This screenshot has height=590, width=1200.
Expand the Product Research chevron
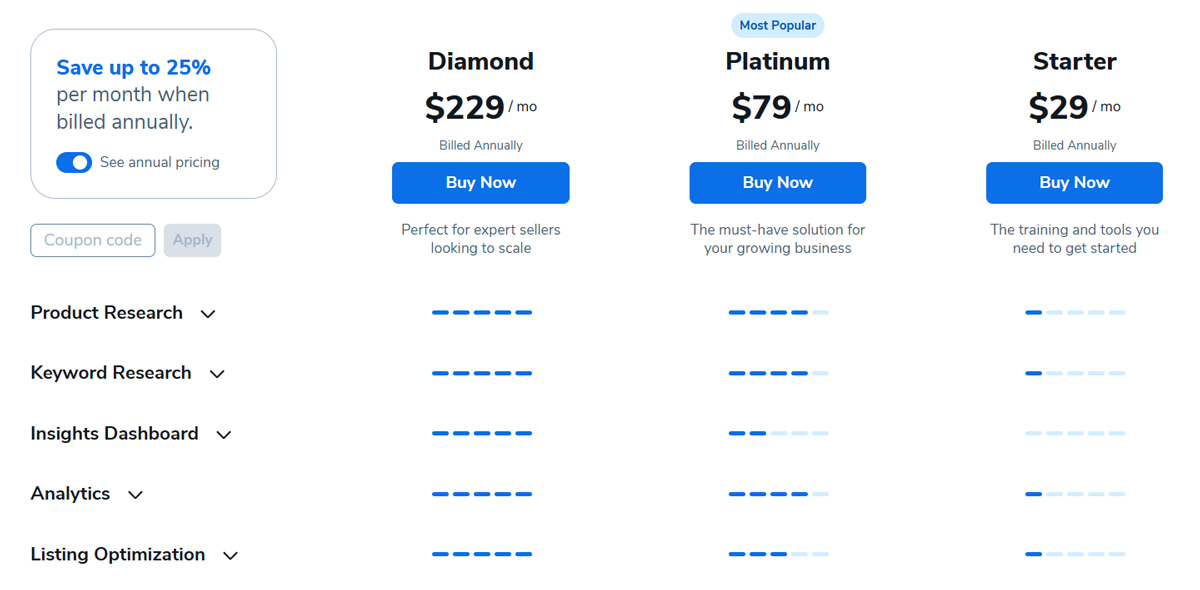pos(208,314)
